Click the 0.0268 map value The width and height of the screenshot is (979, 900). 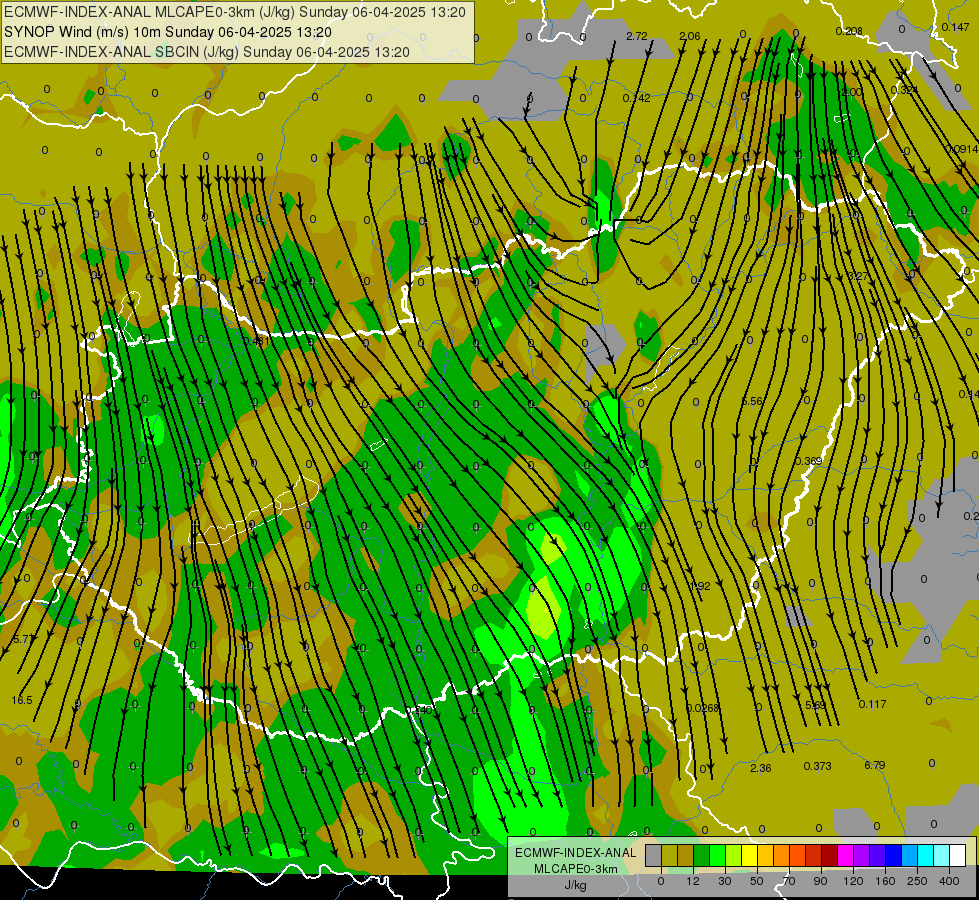[x=703, y=708]
